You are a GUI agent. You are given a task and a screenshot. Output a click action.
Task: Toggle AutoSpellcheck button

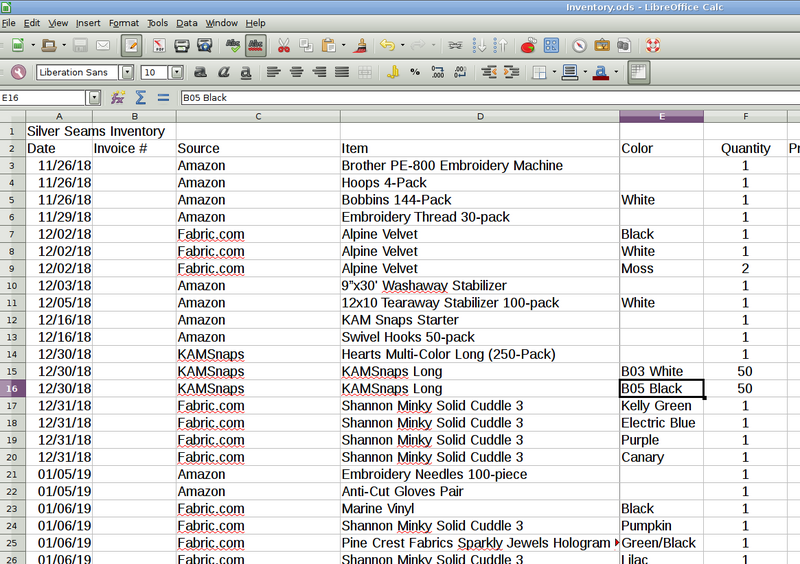point(256,45)
